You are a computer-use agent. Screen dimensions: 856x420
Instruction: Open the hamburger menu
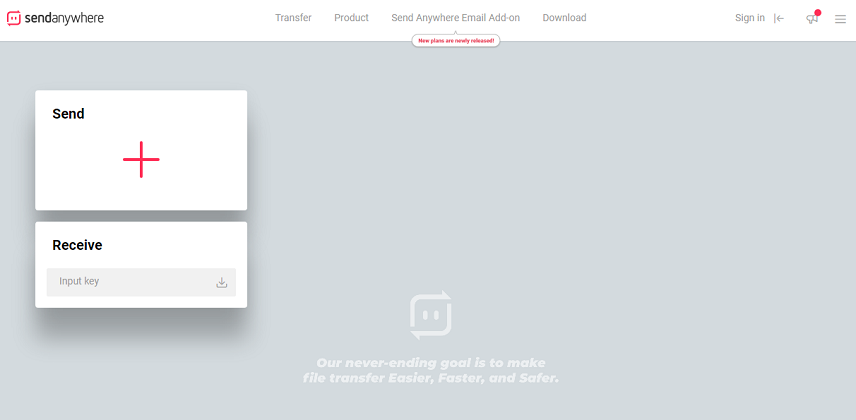point(840,19)
